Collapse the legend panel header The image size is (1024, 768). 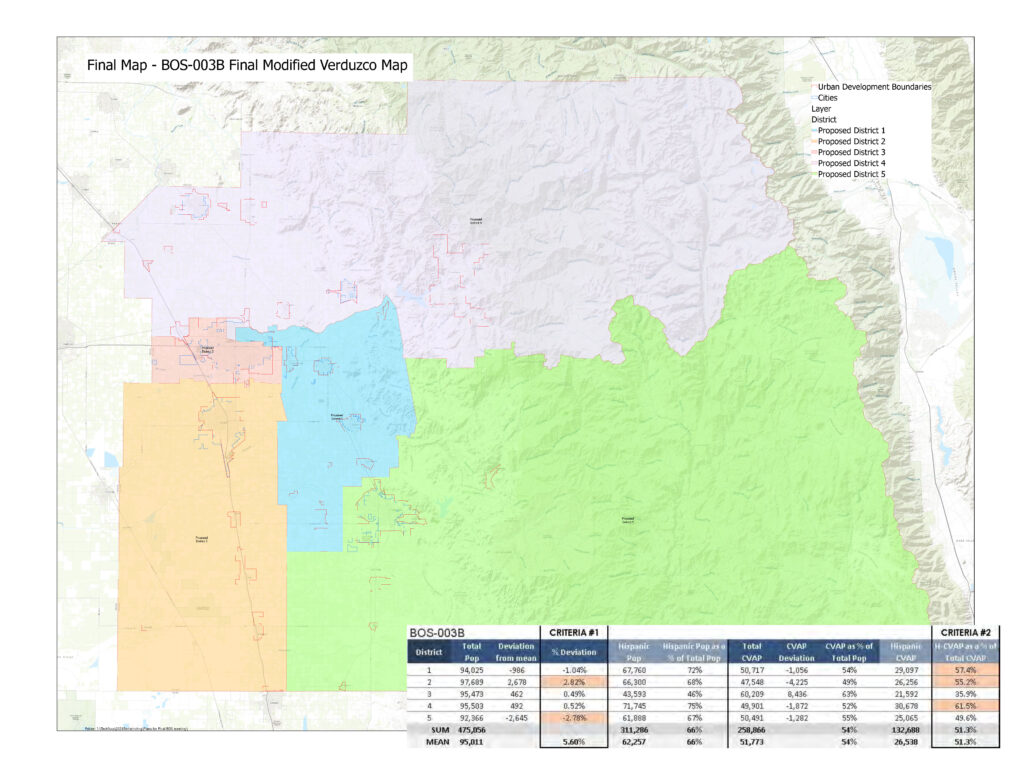click(x=874, y=87)
